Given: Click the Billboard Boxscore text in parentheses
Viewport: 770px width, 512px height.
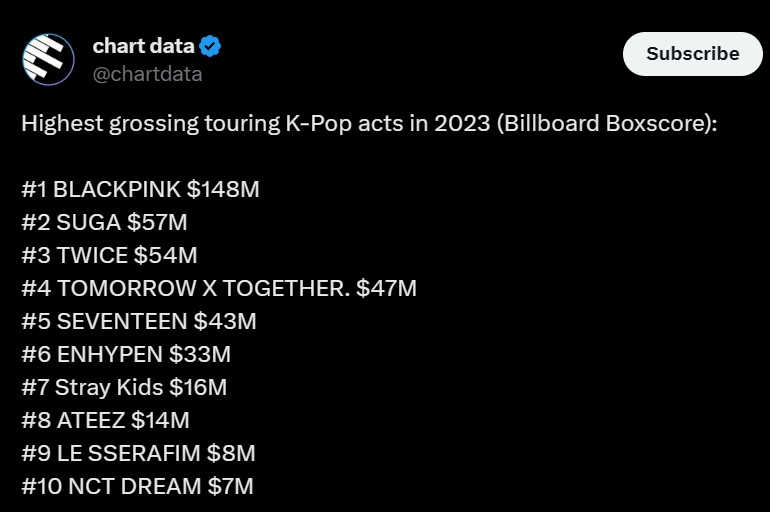Looking at the screenshot, I should coord(607,123).
